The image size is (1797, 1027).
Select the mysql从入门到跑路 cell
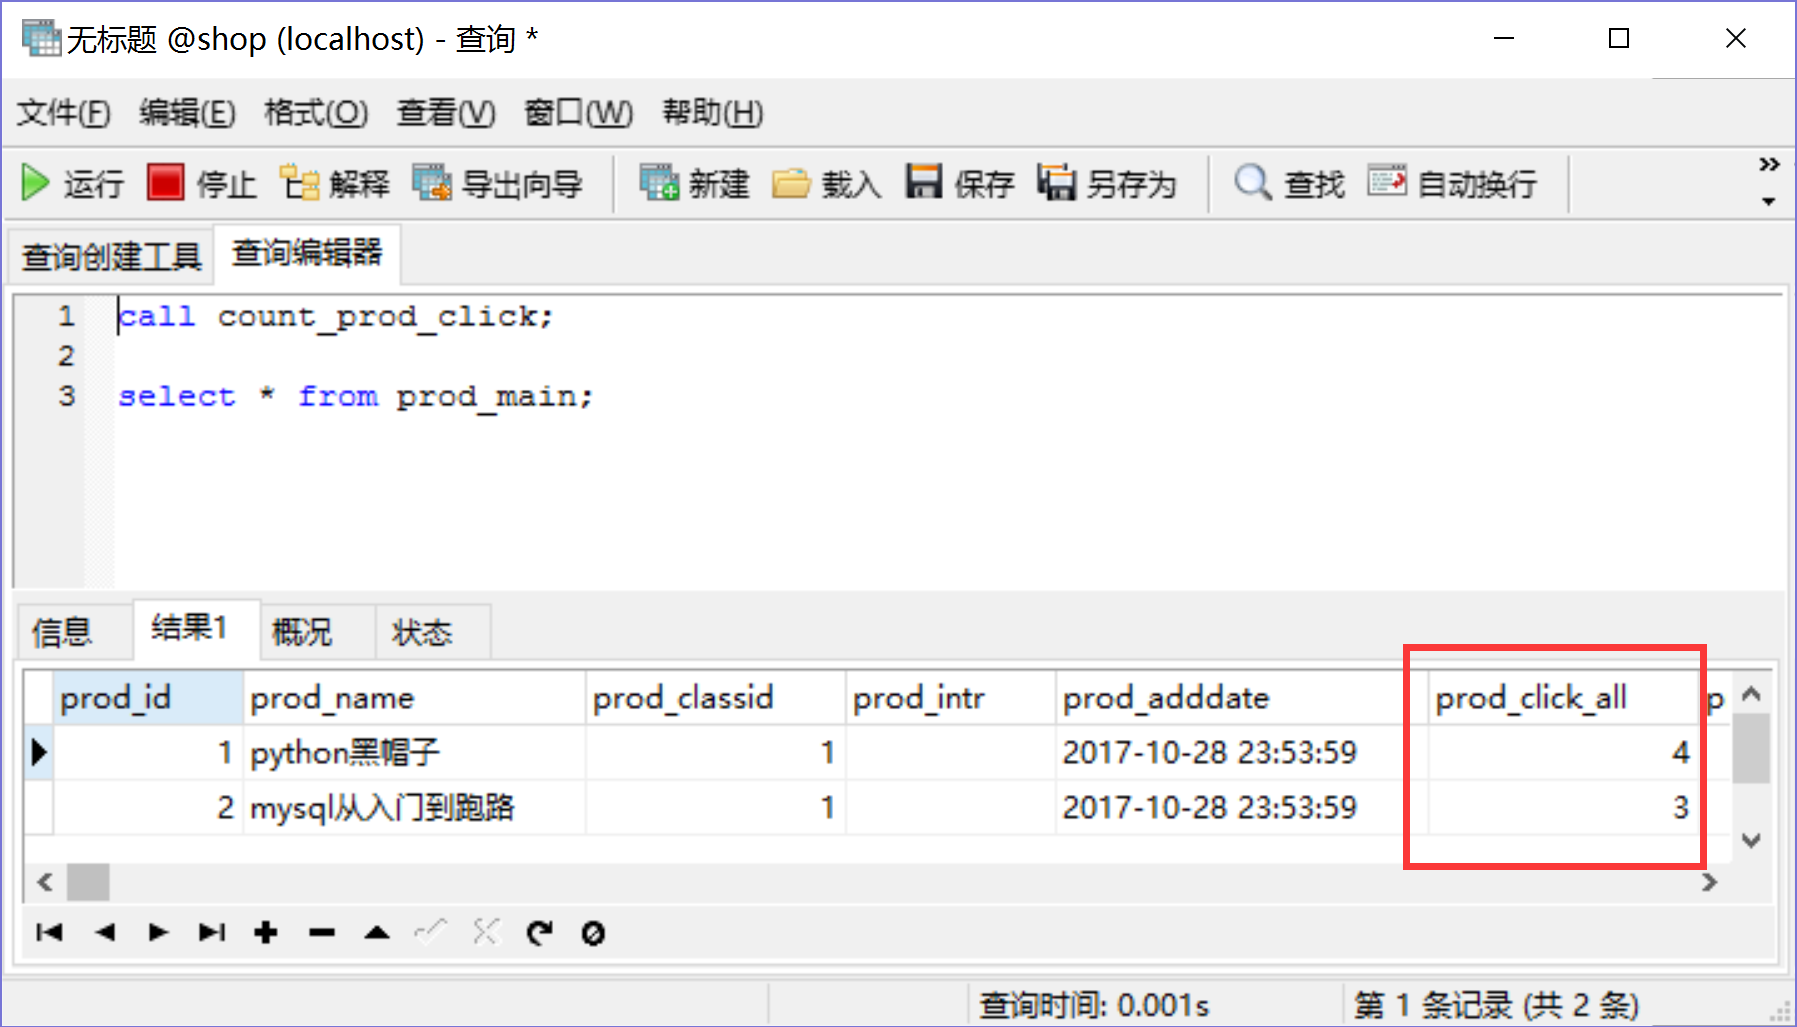pyautogui.click(x=414, y=807)
